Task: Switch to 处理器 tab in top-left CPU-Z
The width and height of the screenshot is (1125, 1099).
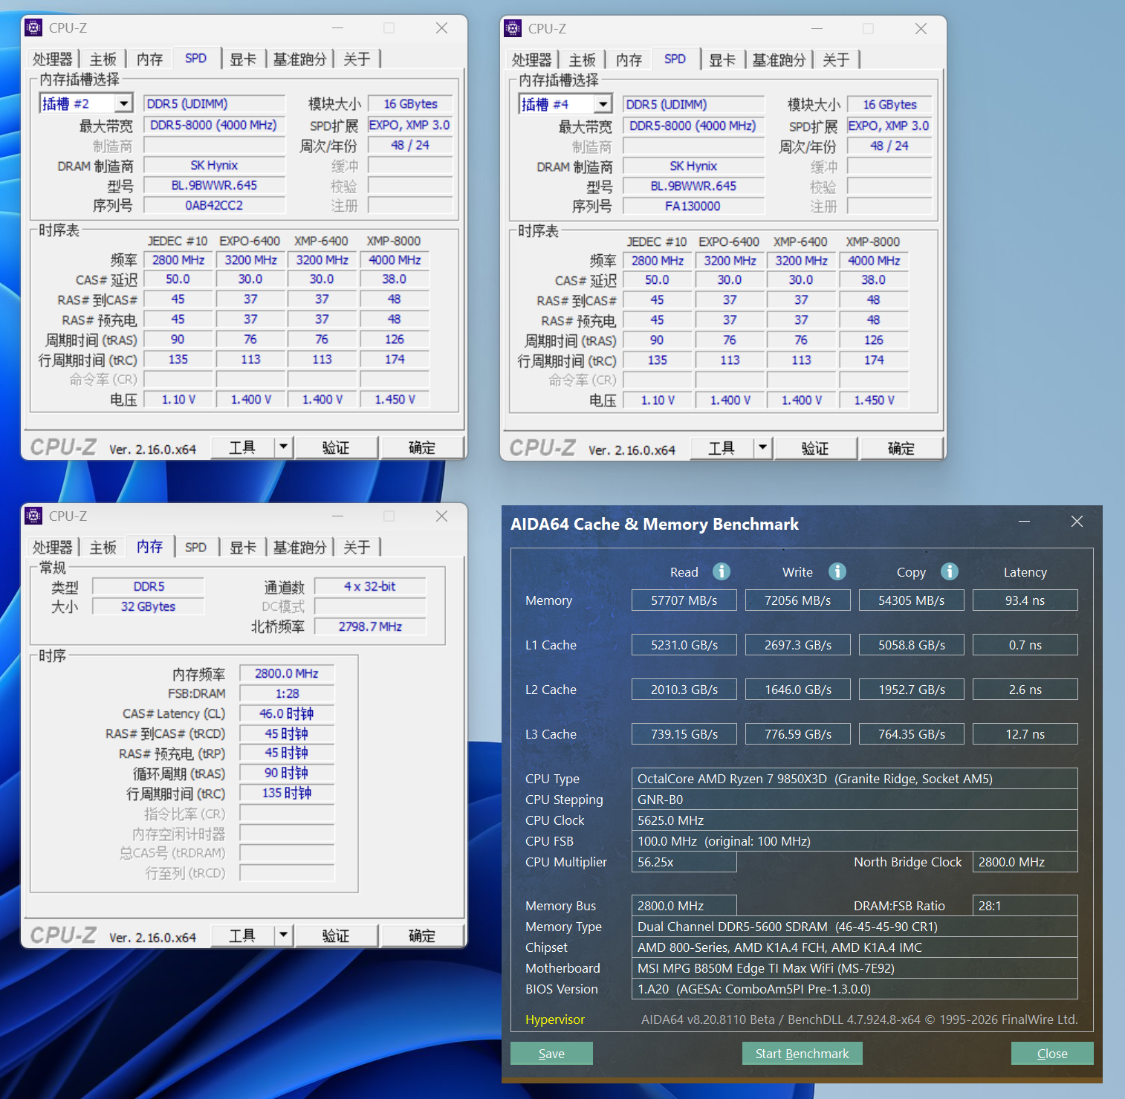Action: [52, 60]
